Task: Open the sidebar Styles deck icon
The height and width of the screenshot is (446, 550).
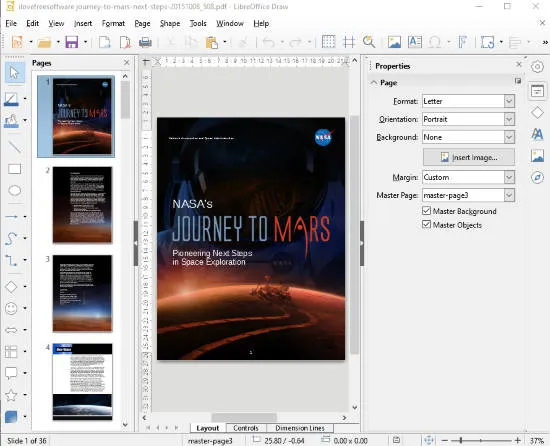Action: click(x=537, y=134)
